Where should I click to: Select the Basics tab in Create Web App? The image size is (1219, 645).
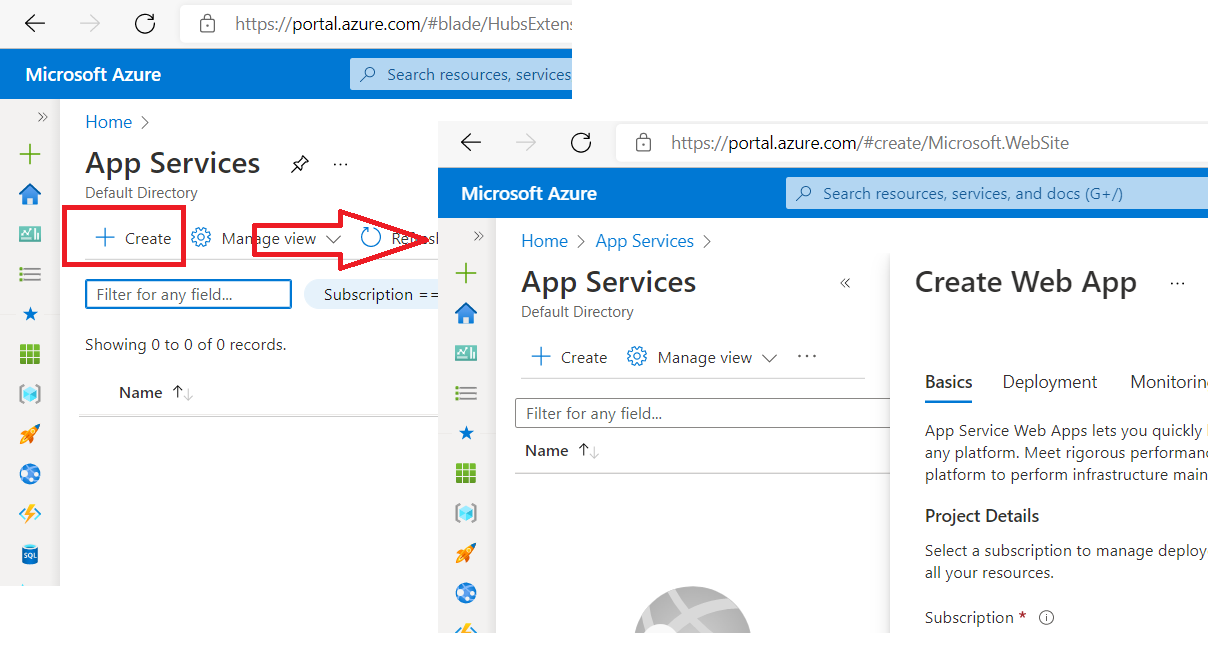point(949,382)
